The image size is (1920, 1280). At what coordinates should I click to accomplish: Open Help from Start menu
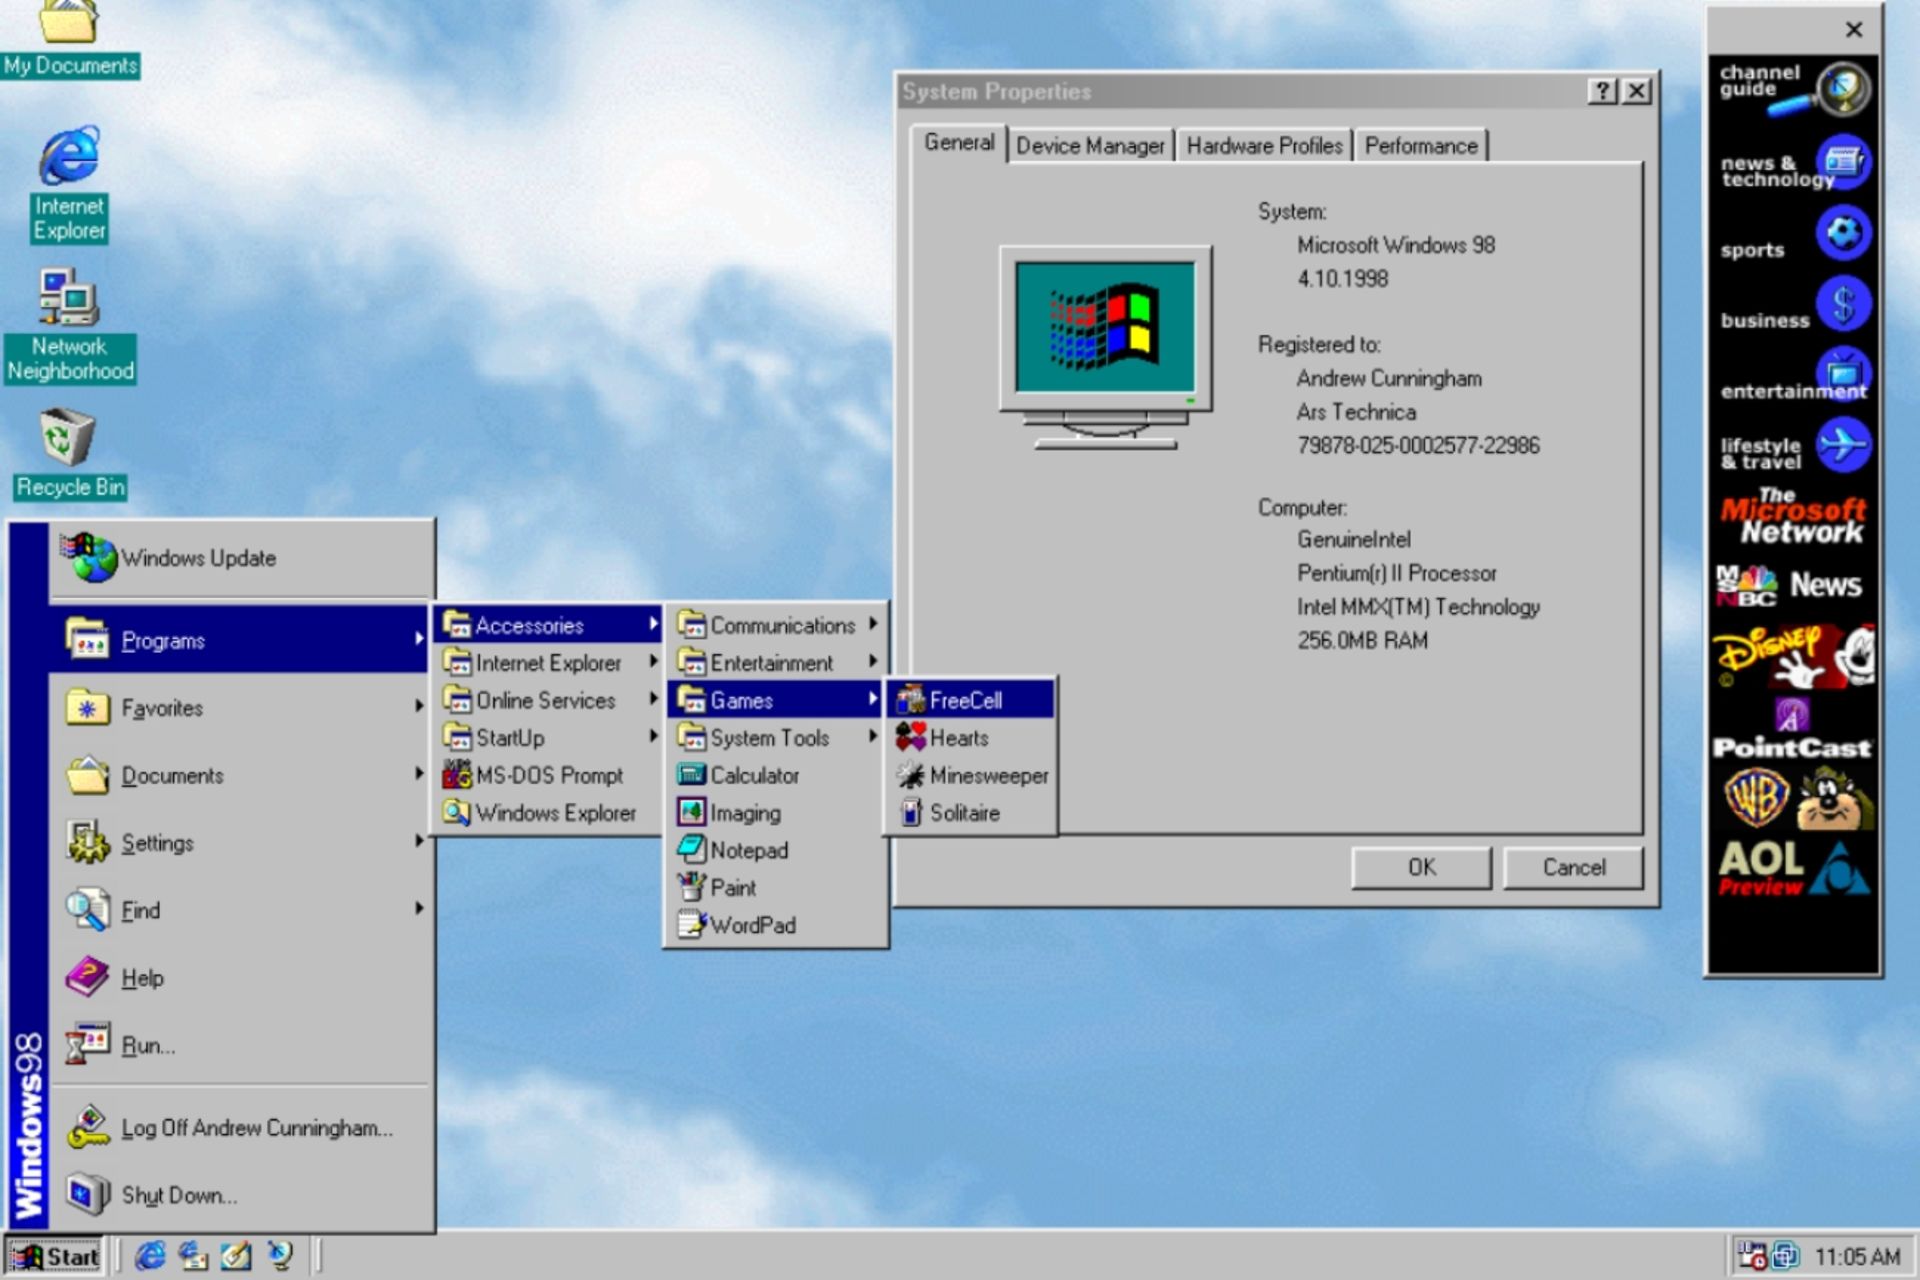(x=240, y=978)
